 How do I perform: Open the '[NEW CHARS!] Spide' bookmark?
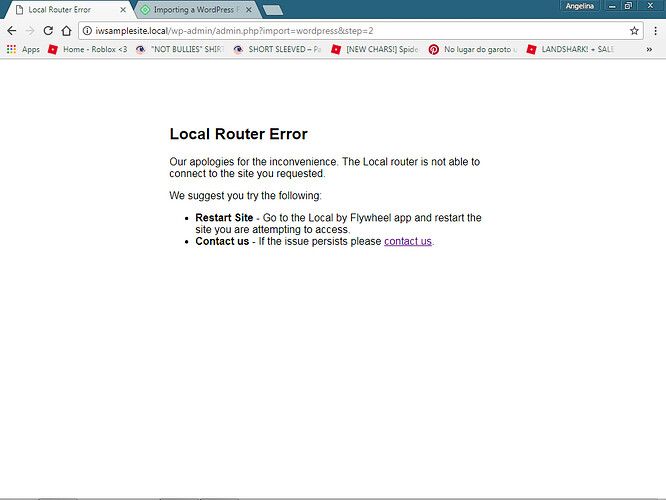(375, 49)
